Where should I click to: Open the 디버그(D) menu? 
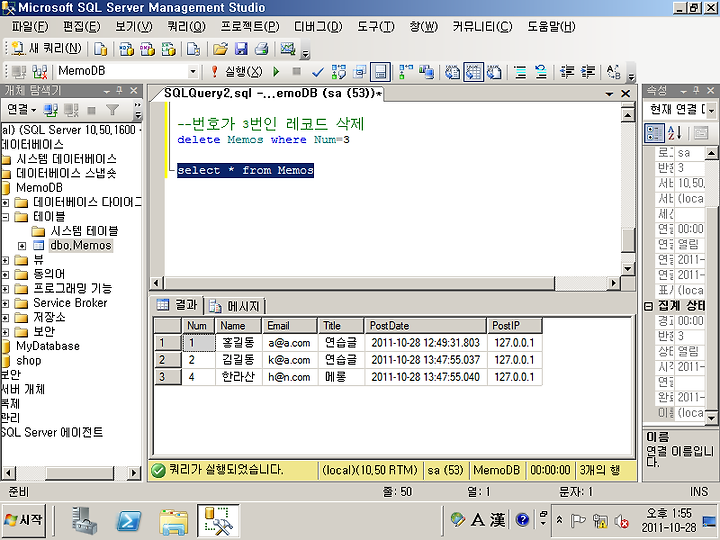(318, 27)
